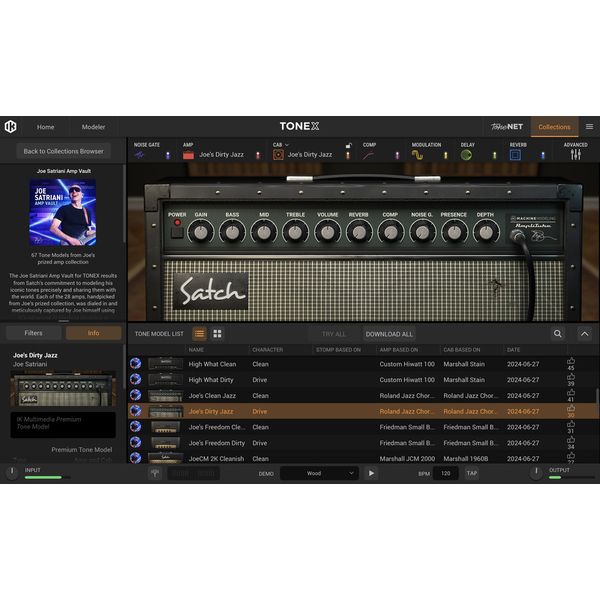The height and width of the screenshot is (600, 600).
Task: Click the Try All button
Action: pos(334,334)
